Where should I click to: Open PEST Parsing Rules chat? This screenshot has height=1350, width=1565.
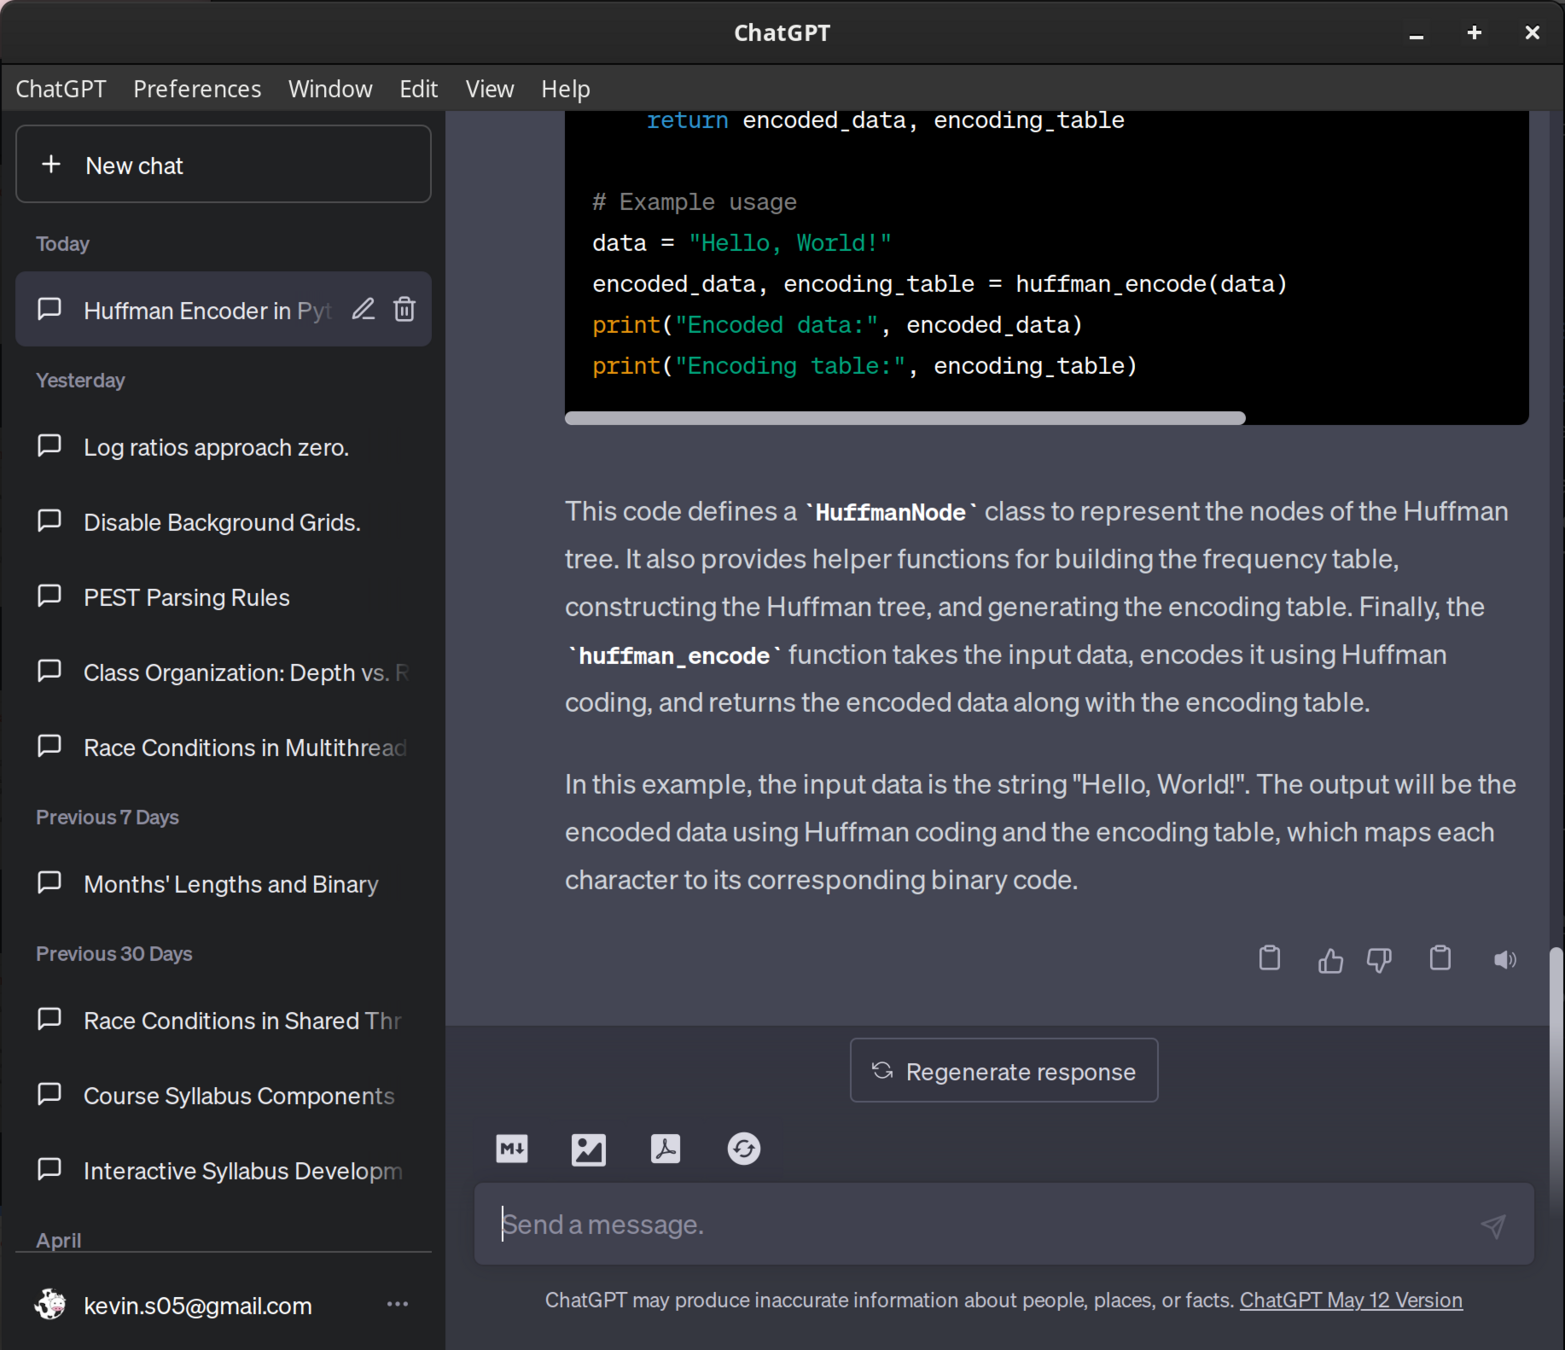tap(223, 597)
